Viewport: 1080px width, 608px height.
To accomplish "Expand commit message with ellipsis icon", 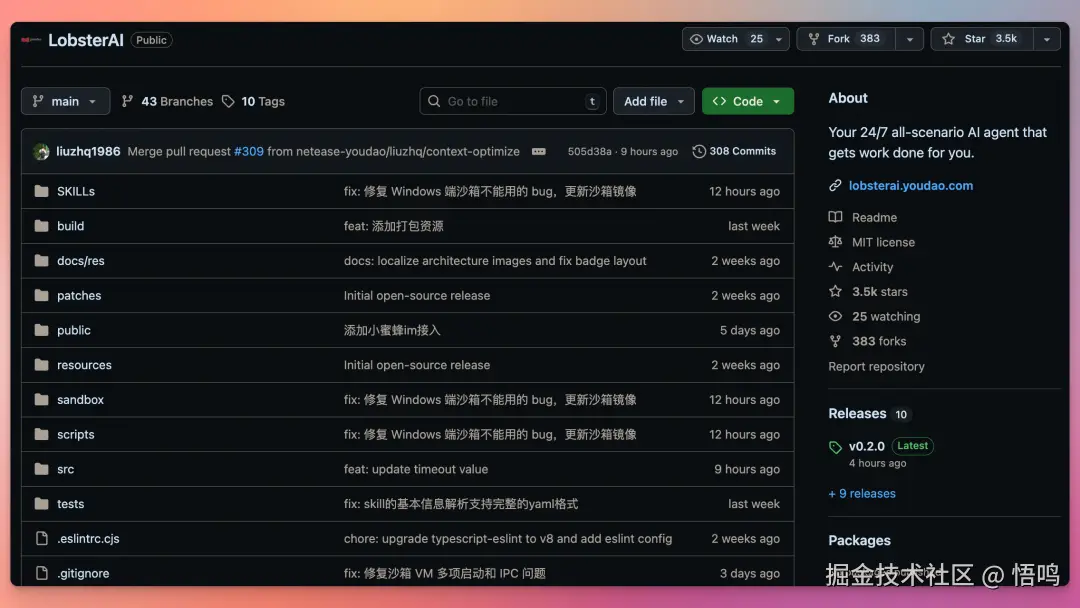I will coord(539,151).
